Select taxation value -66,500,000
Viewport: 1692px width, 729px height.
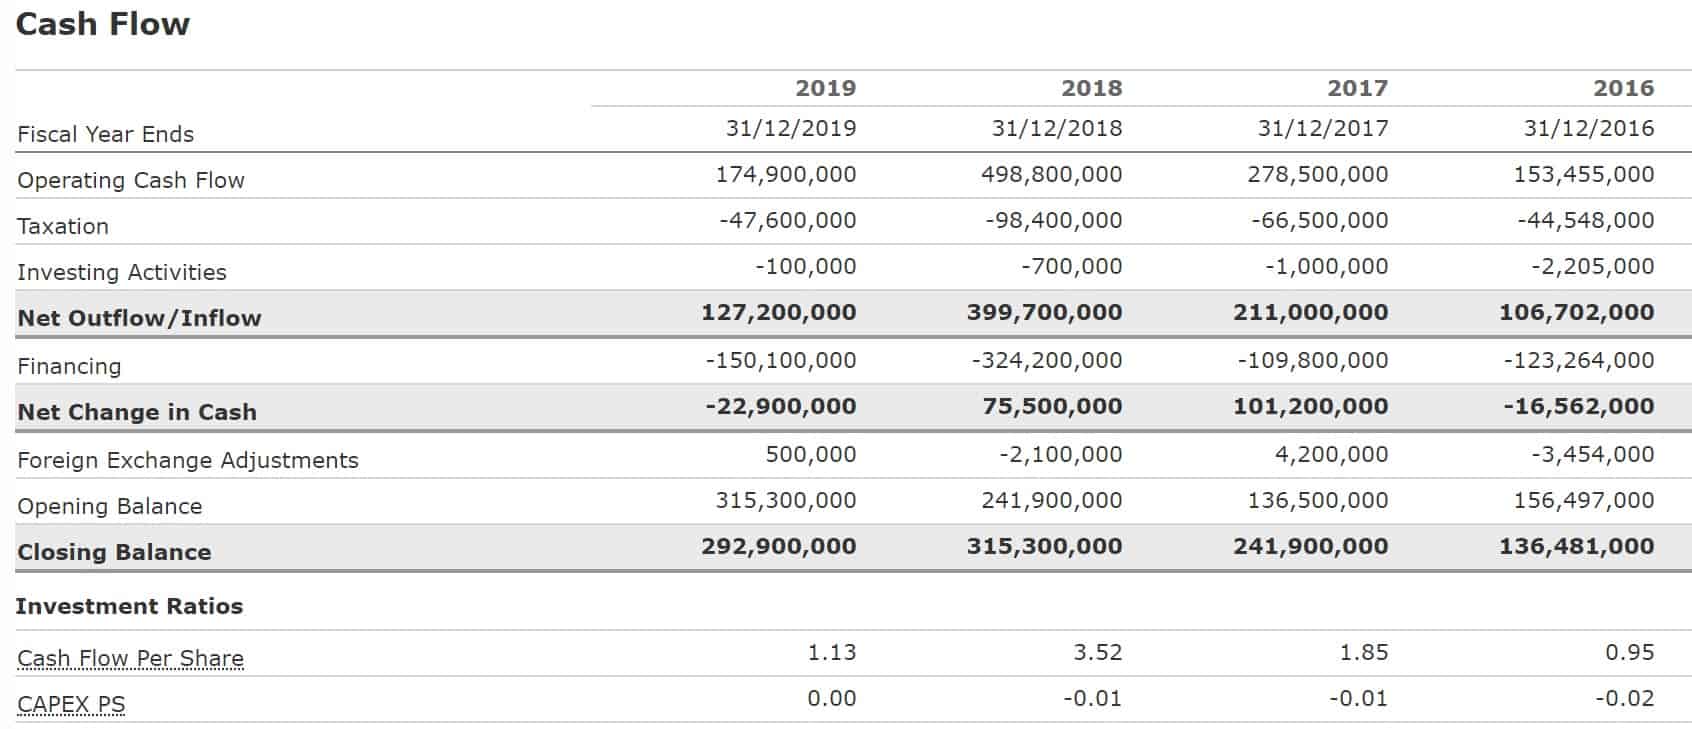1320,220
